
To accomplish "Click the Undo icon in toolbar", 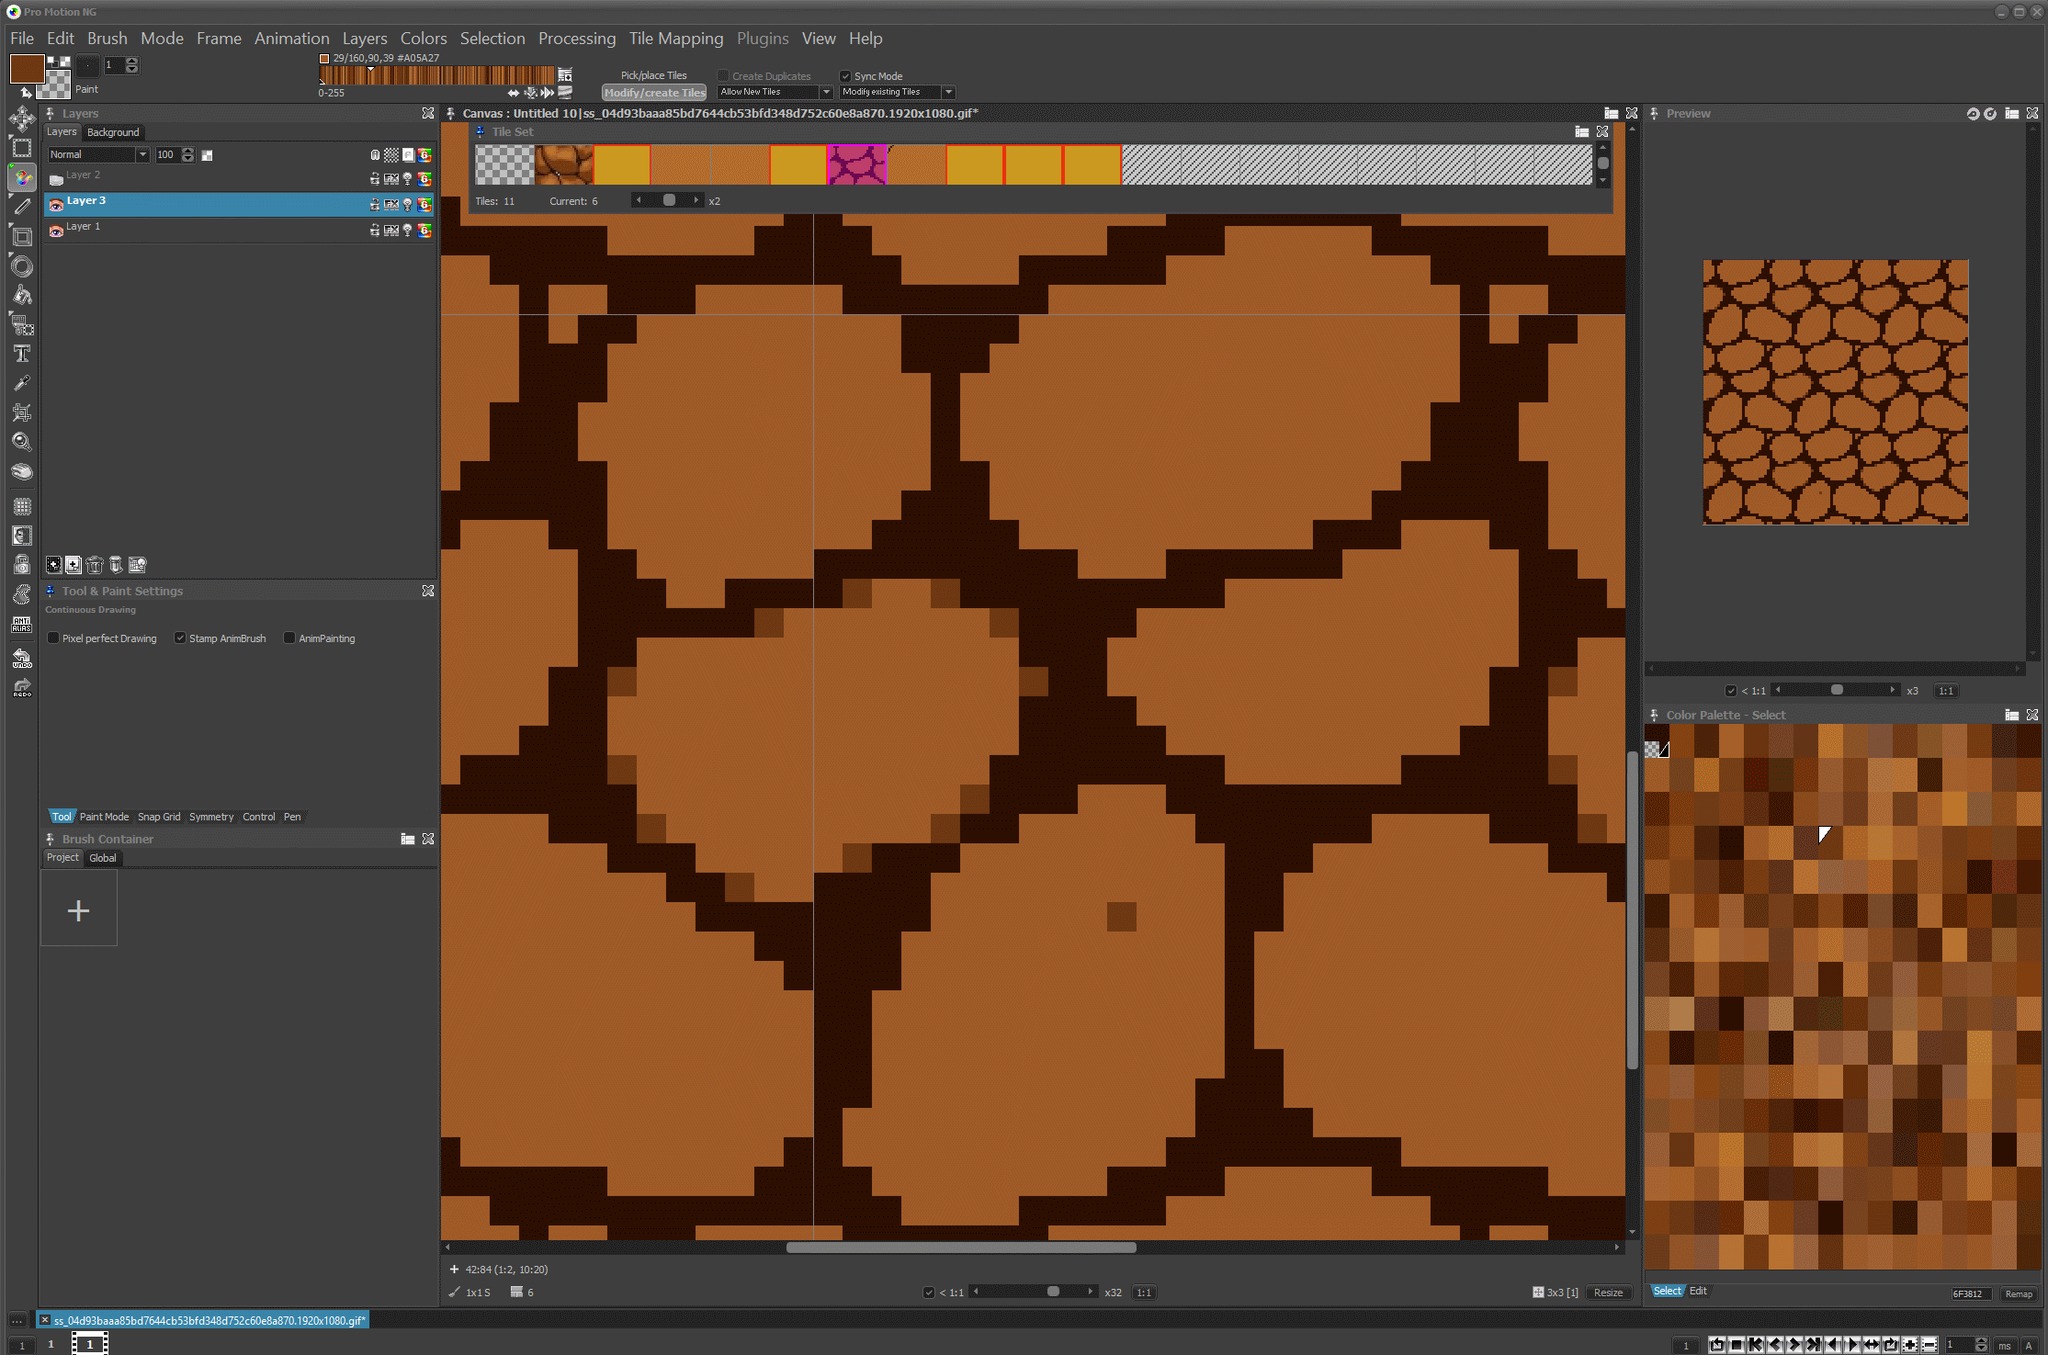I will pos(21,658).
